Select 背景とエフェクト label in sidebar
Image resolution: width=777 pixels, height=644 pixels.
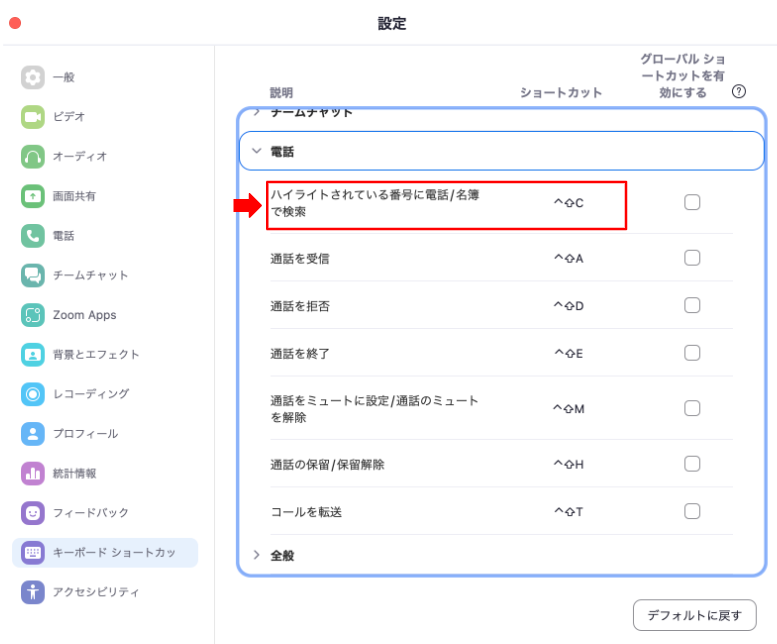(96, 355)
